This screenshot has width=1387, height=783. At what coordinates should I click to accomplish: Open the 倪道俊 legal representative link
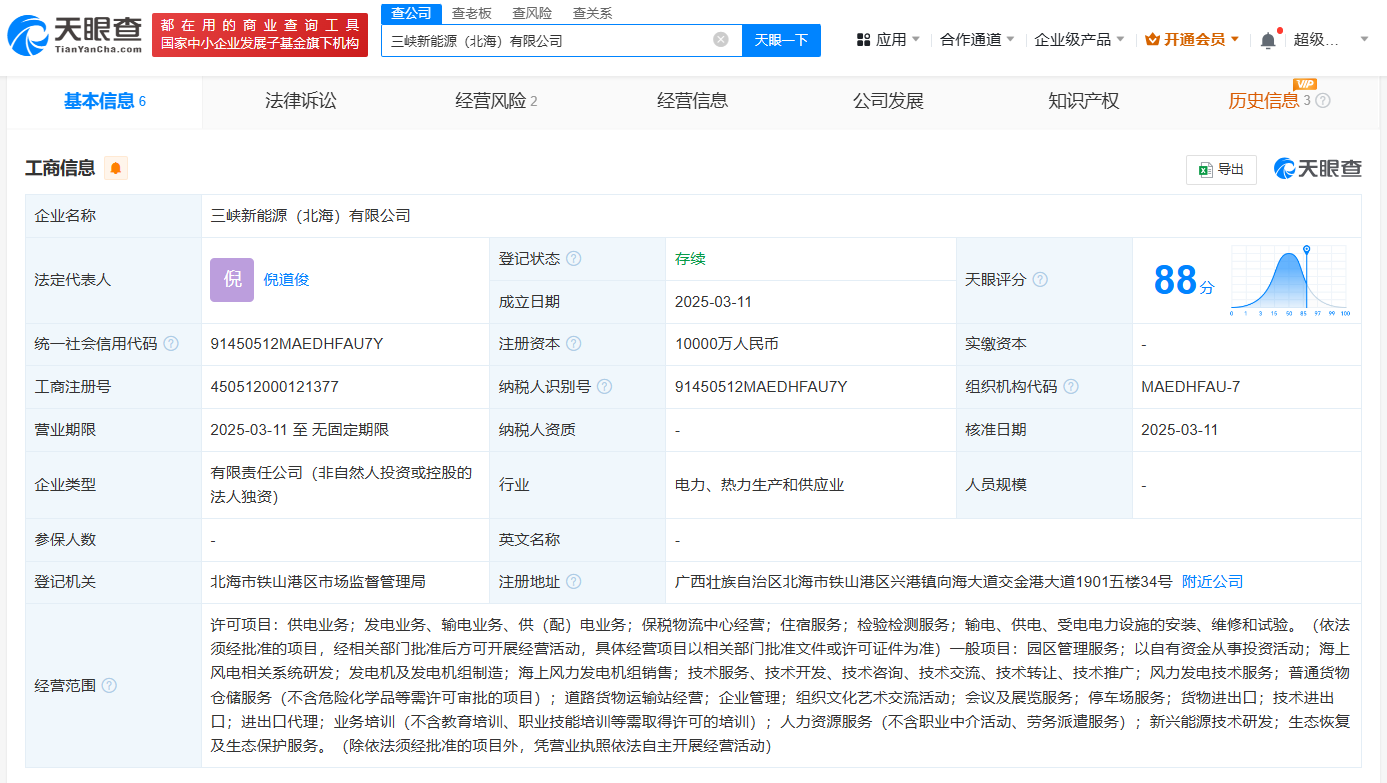(x=286, y=280)
